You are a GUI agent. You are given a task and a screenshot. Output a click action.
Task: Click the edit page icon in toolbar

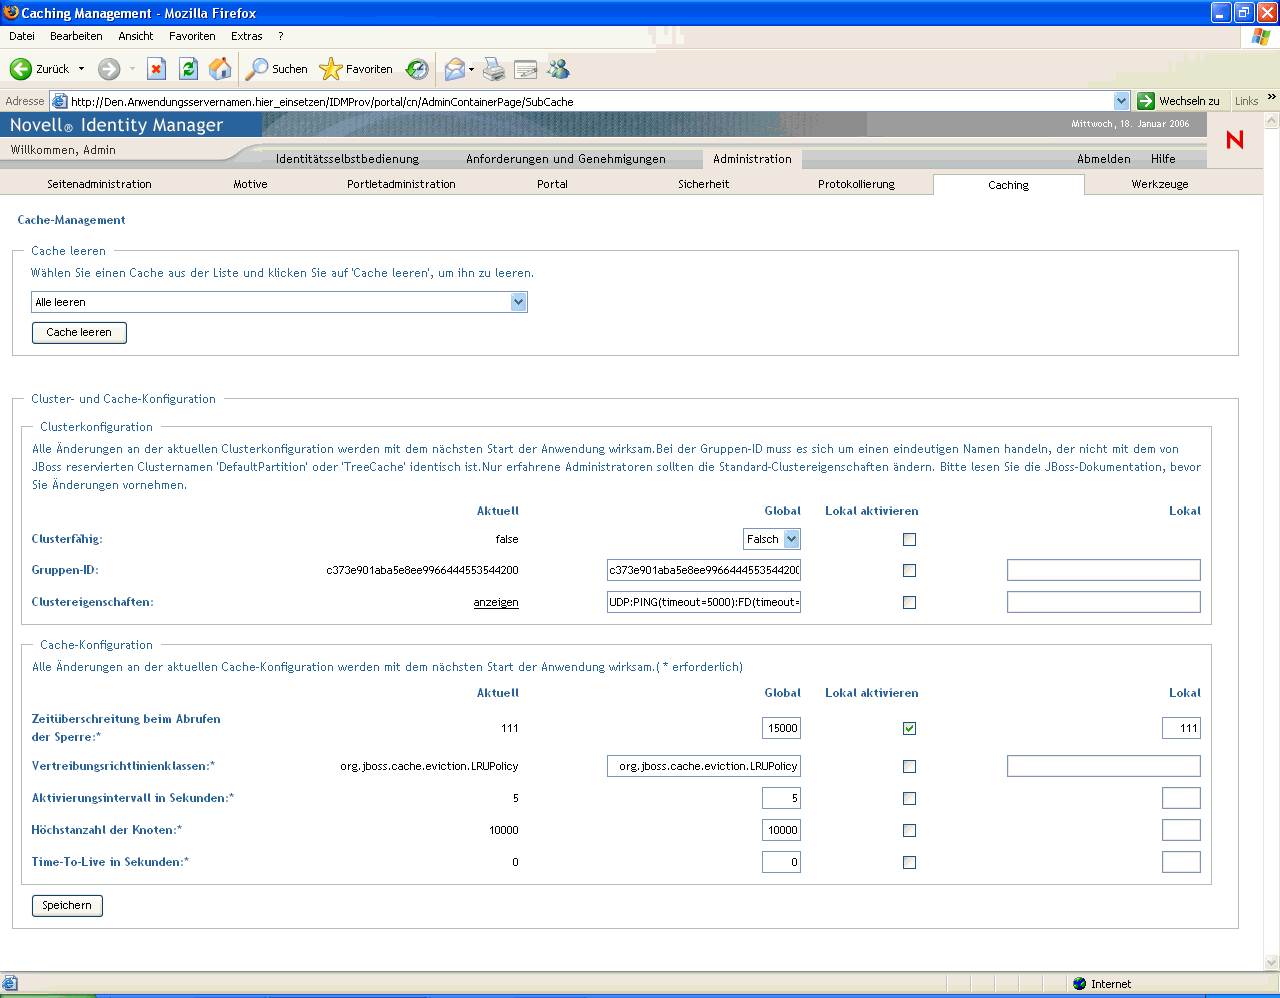[526, 69]
